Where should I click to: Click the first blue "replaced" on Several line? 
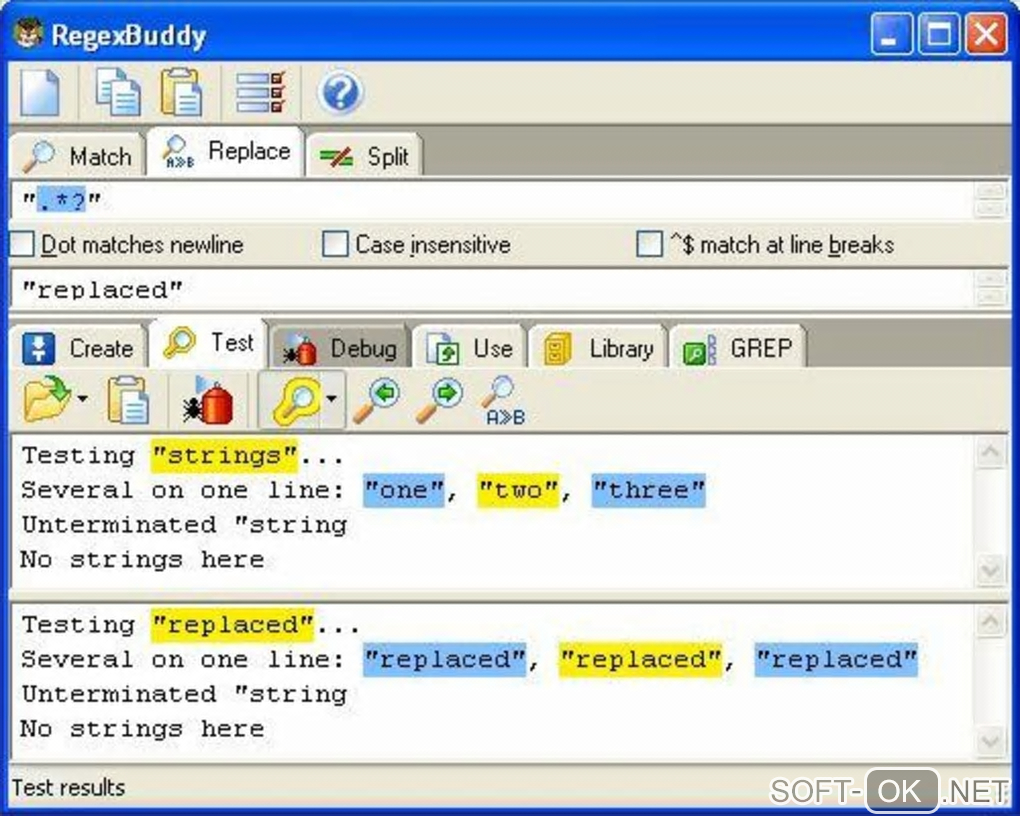pos(444,660)
